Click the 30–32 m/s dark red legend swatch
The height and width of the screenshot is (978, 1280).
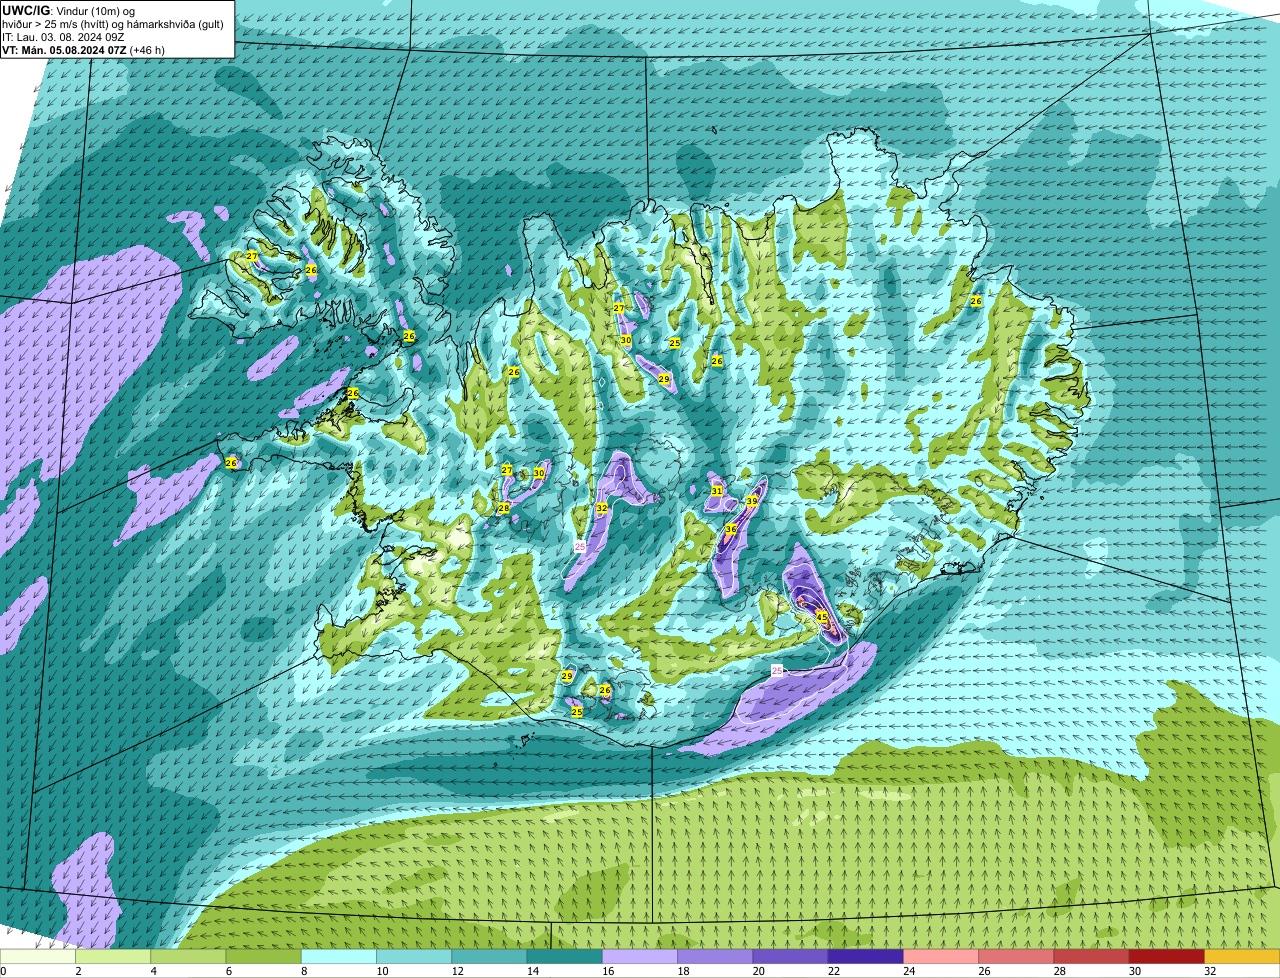point(1167,957)
